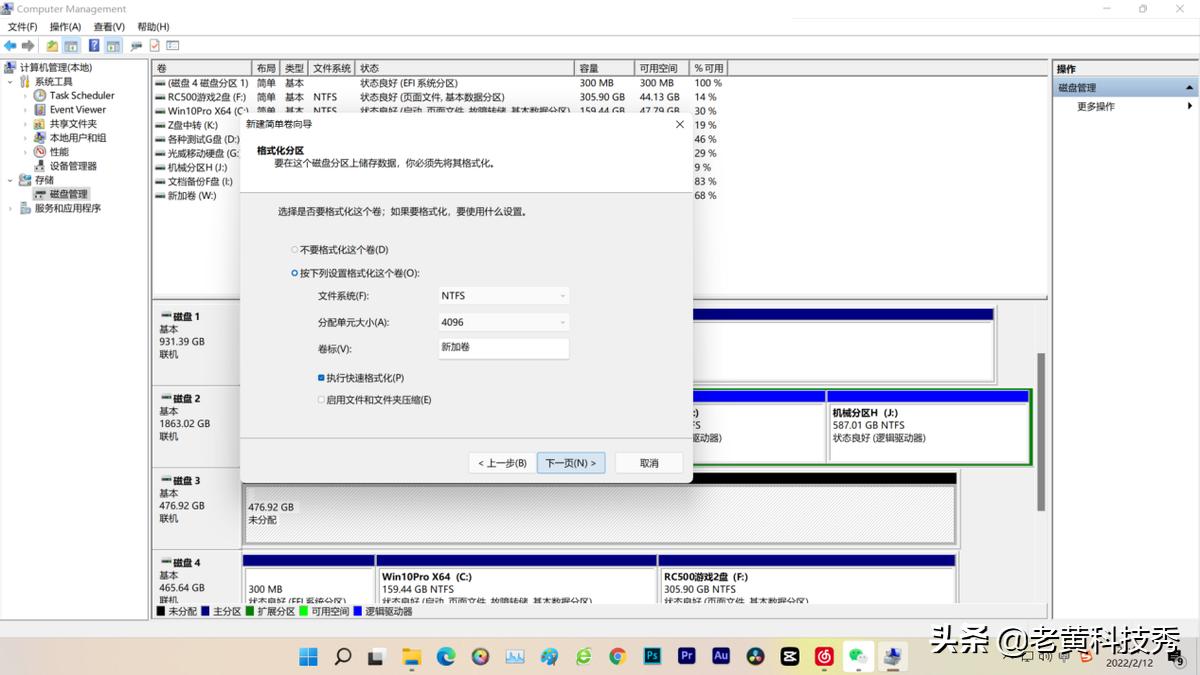Click the blue question mark Help toolbar icon
1200x675 pixels.
point(94,46)
